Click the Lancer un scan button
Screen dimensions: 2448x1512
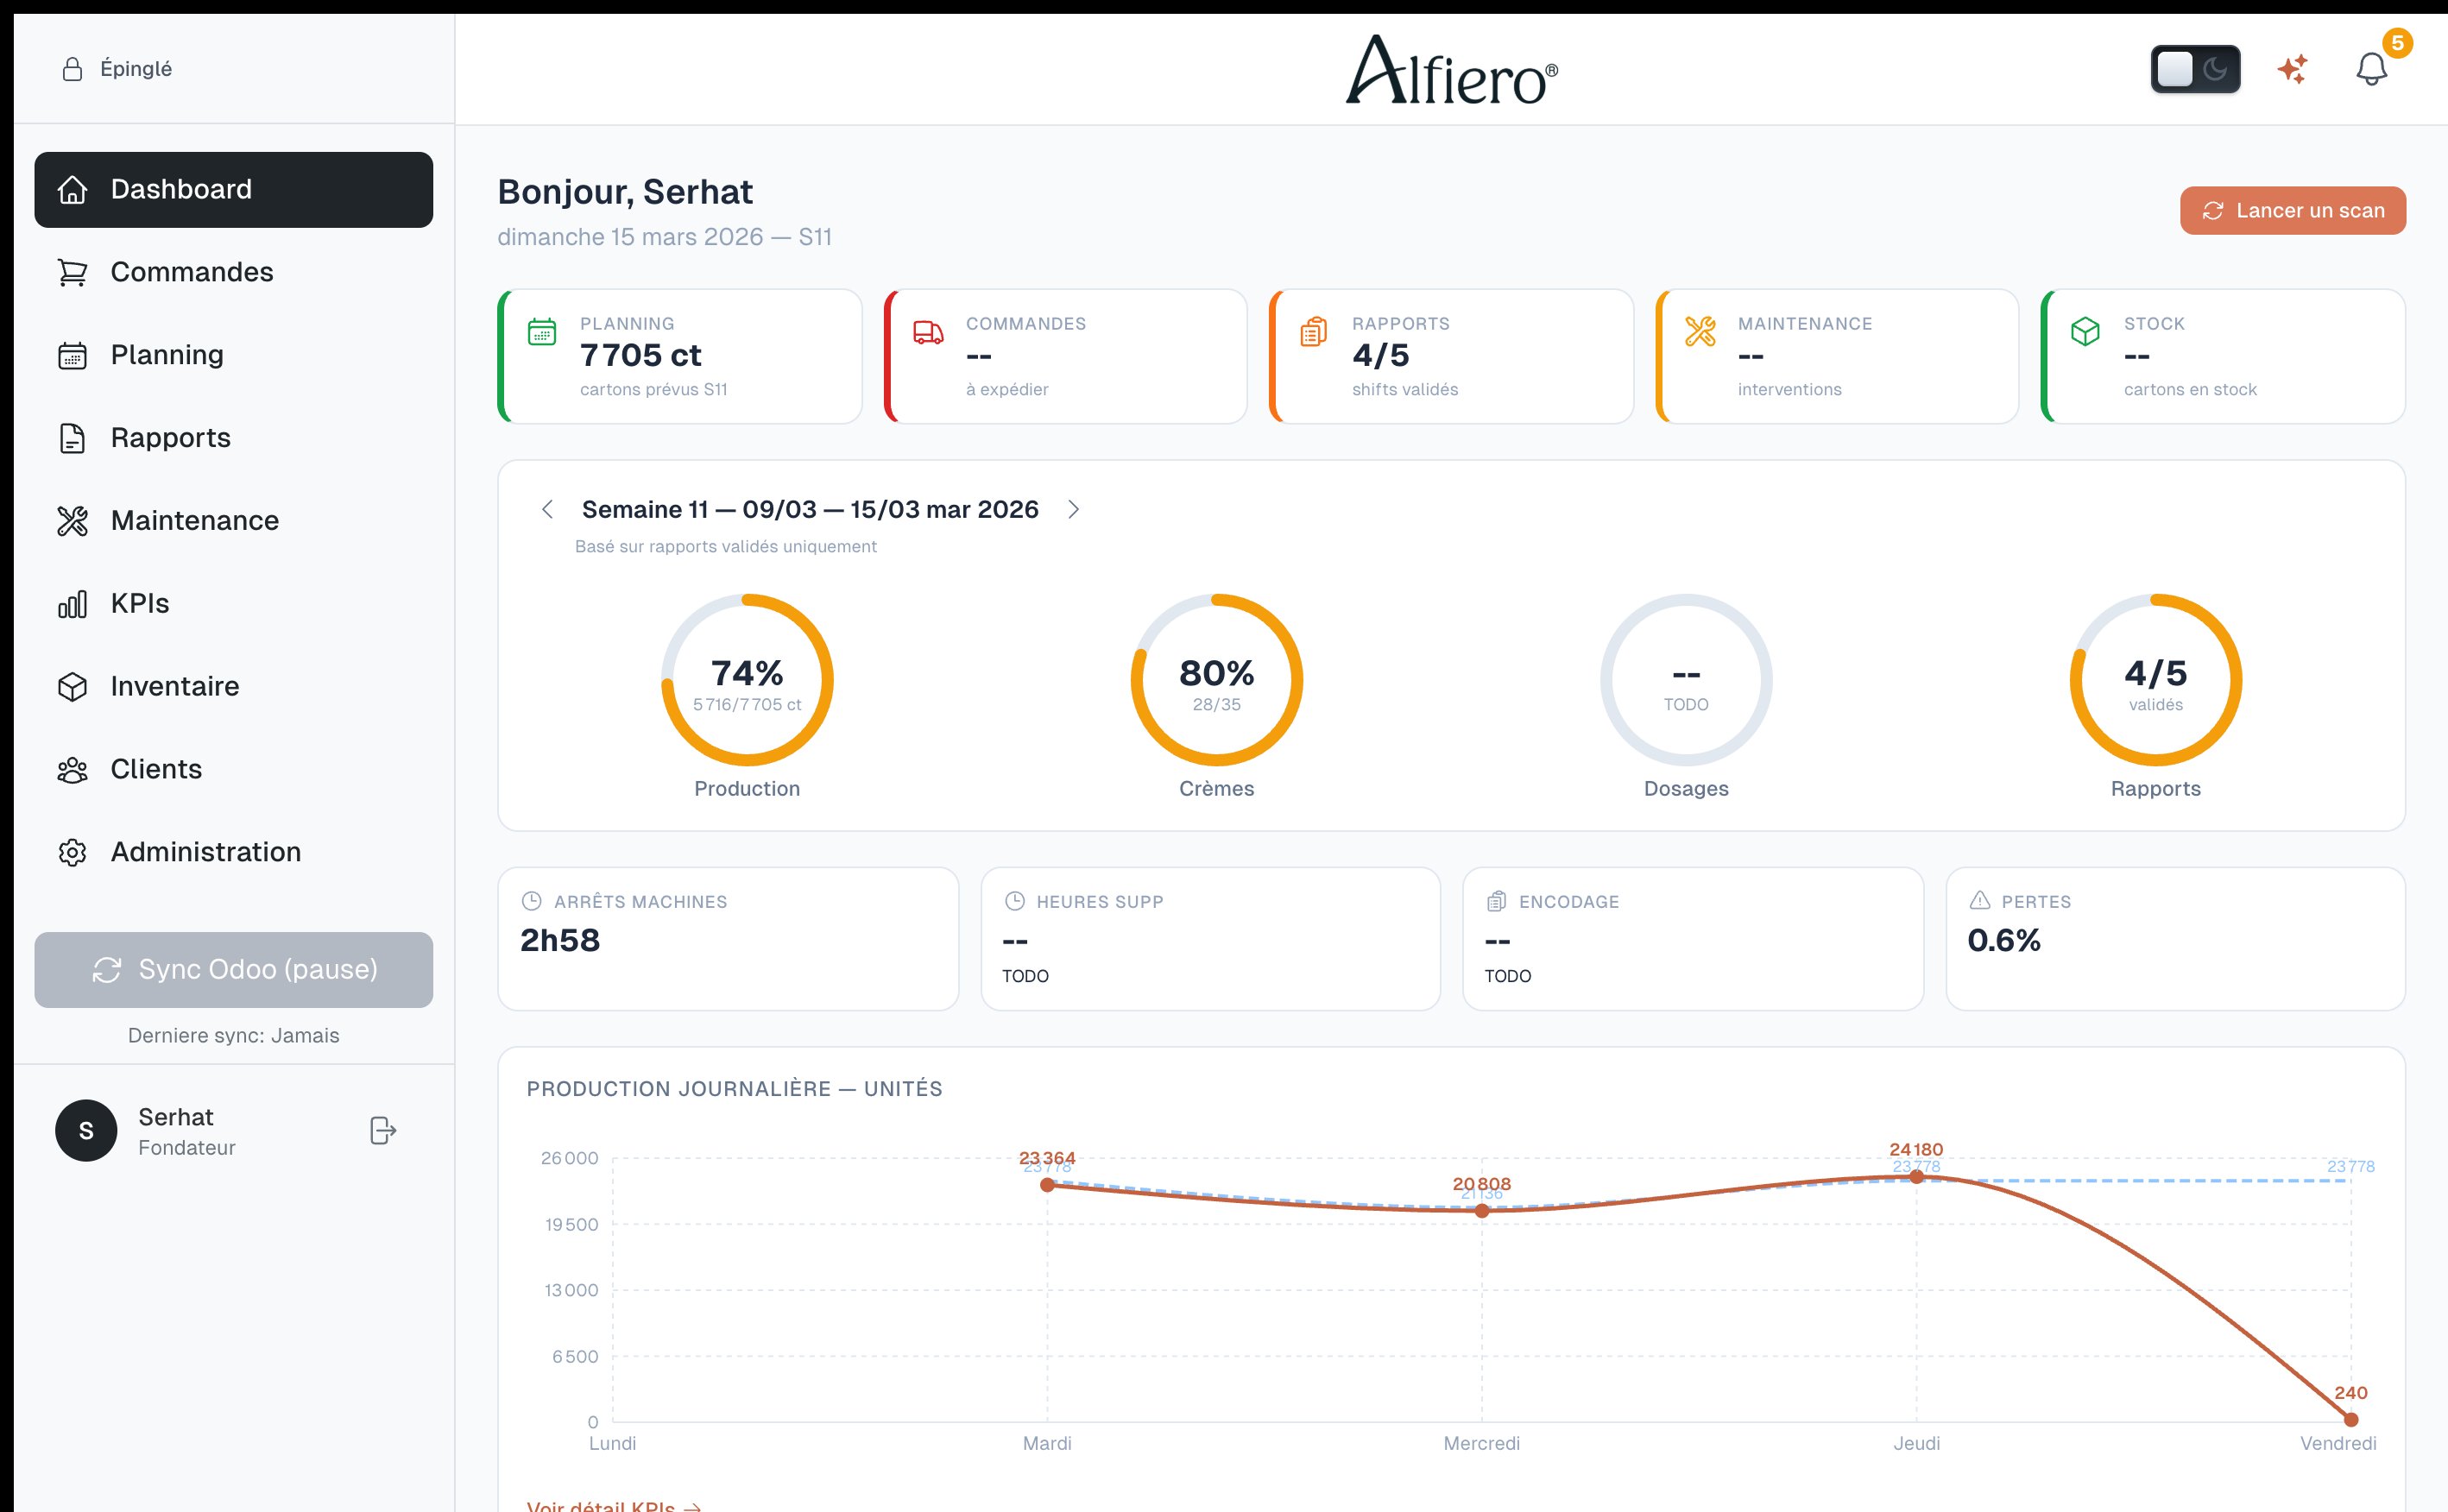click(2292, 210)
